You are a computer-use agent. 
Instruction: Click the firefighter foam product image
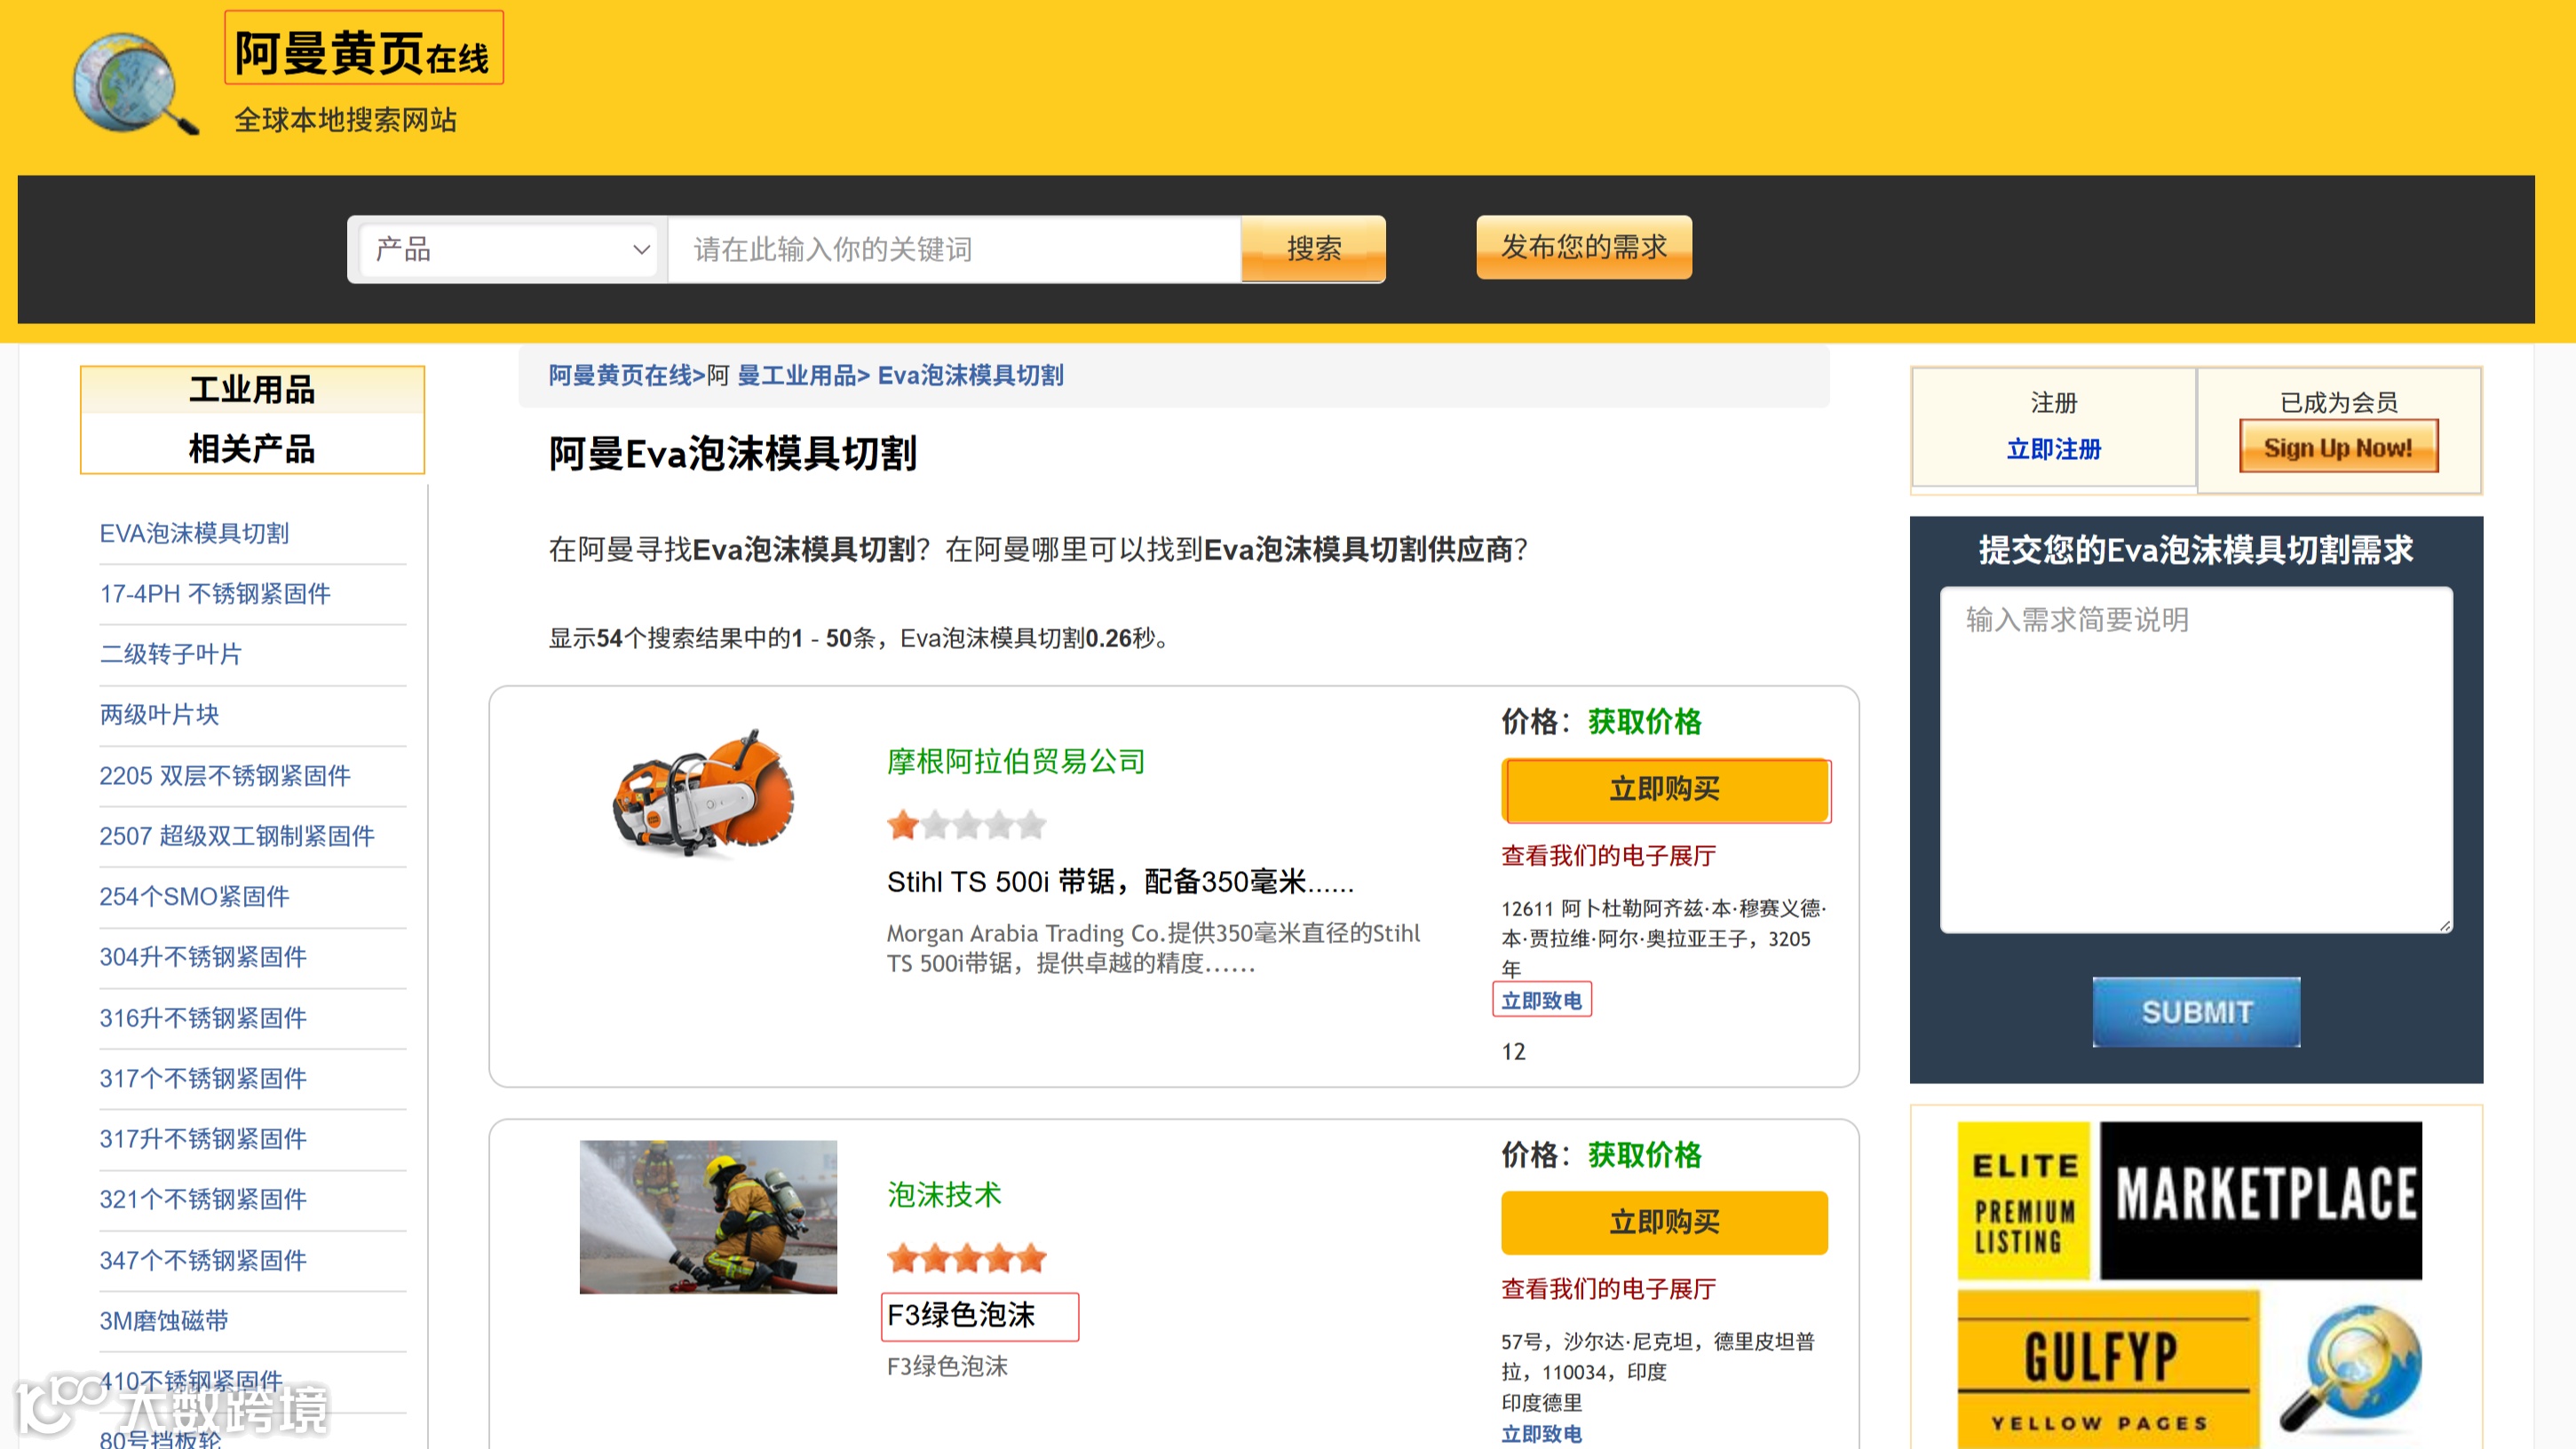coord(708,1216)
